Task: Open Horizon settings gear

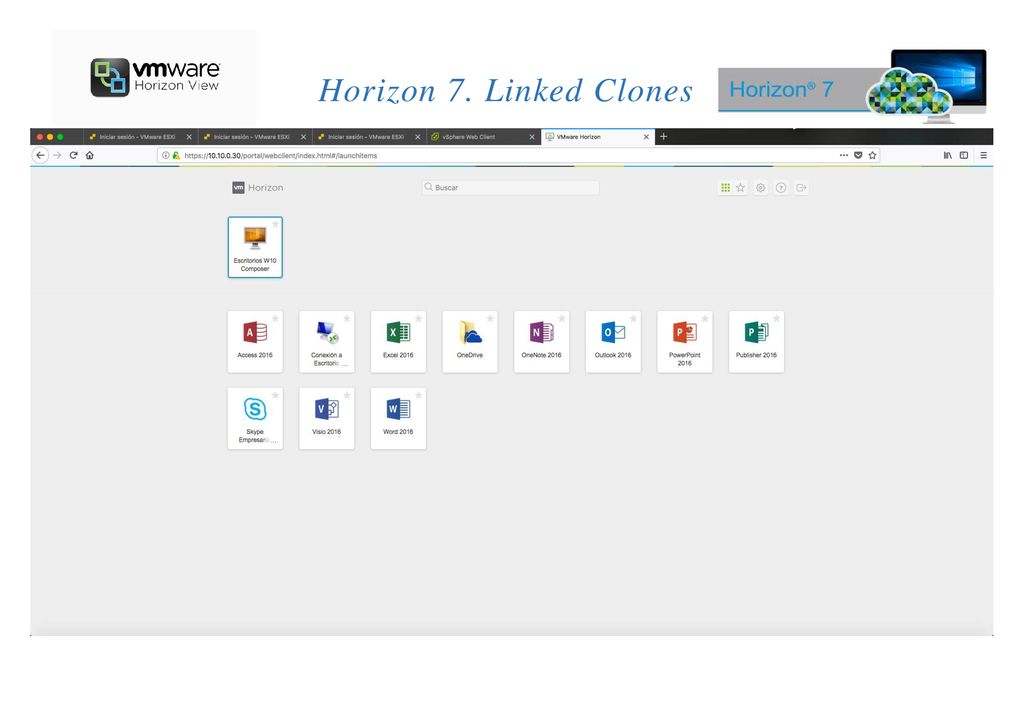Action: 761,187
